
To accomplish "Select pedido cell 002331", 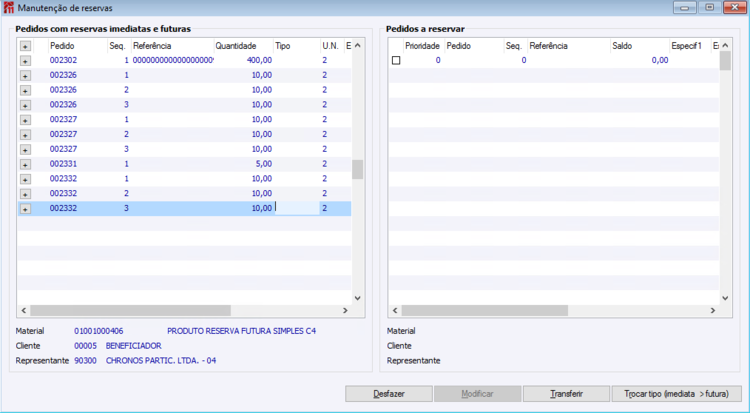I will click(63, 164).
